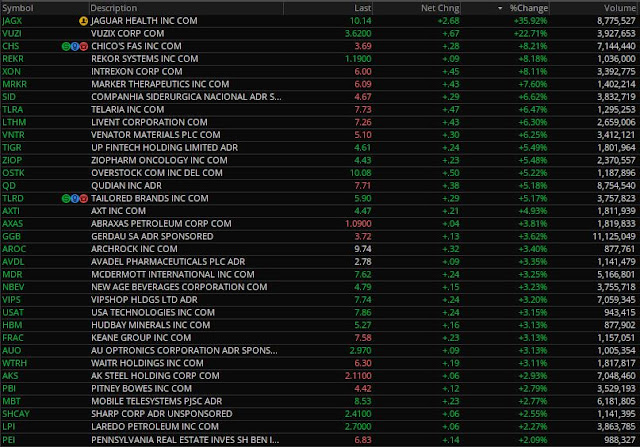Sort by the Symbol column header
Viewport: 640px width, 447px height.
pyautogui.click(x=18, y=8)
